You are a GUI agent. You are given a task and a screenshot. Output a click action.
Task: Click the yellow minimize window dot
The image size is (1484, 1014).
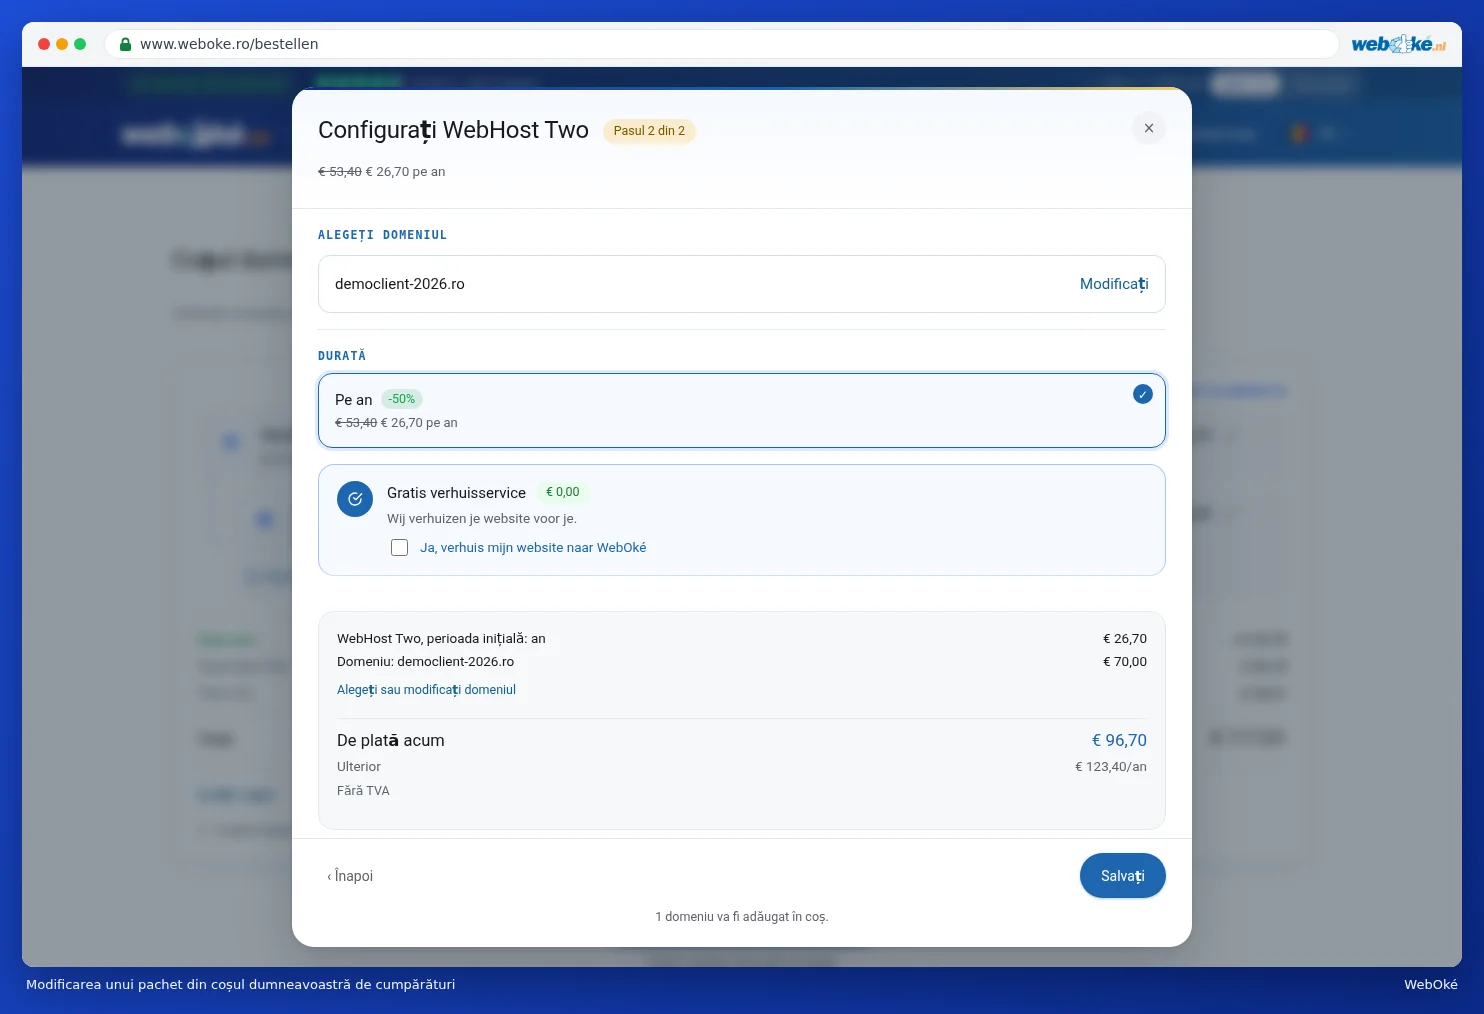pos(62,44)
